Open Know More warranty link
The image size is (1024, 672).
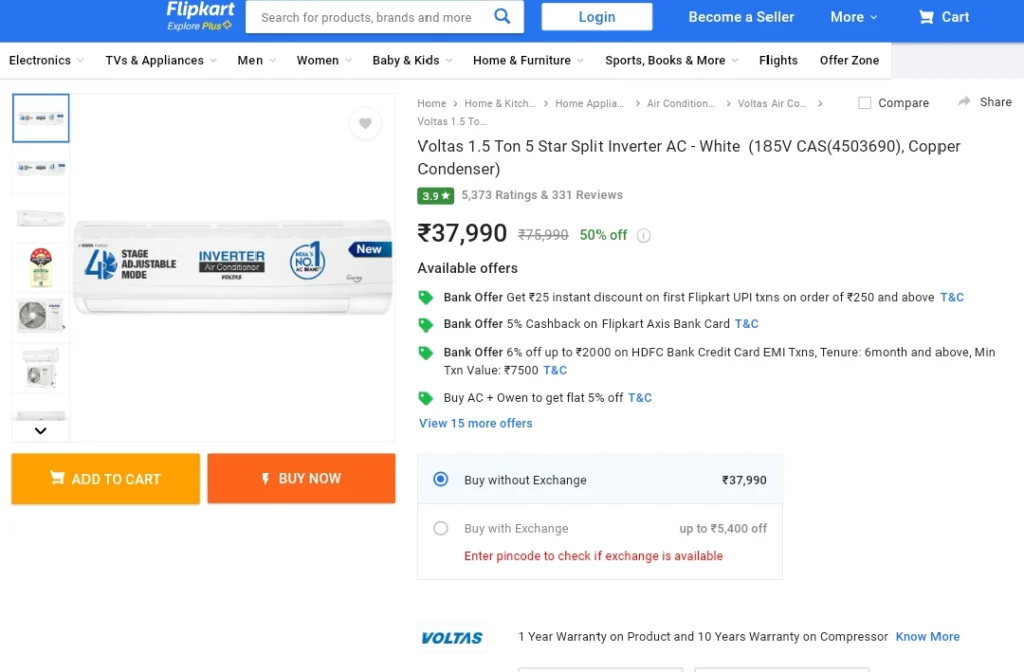(x=927, y=637)
